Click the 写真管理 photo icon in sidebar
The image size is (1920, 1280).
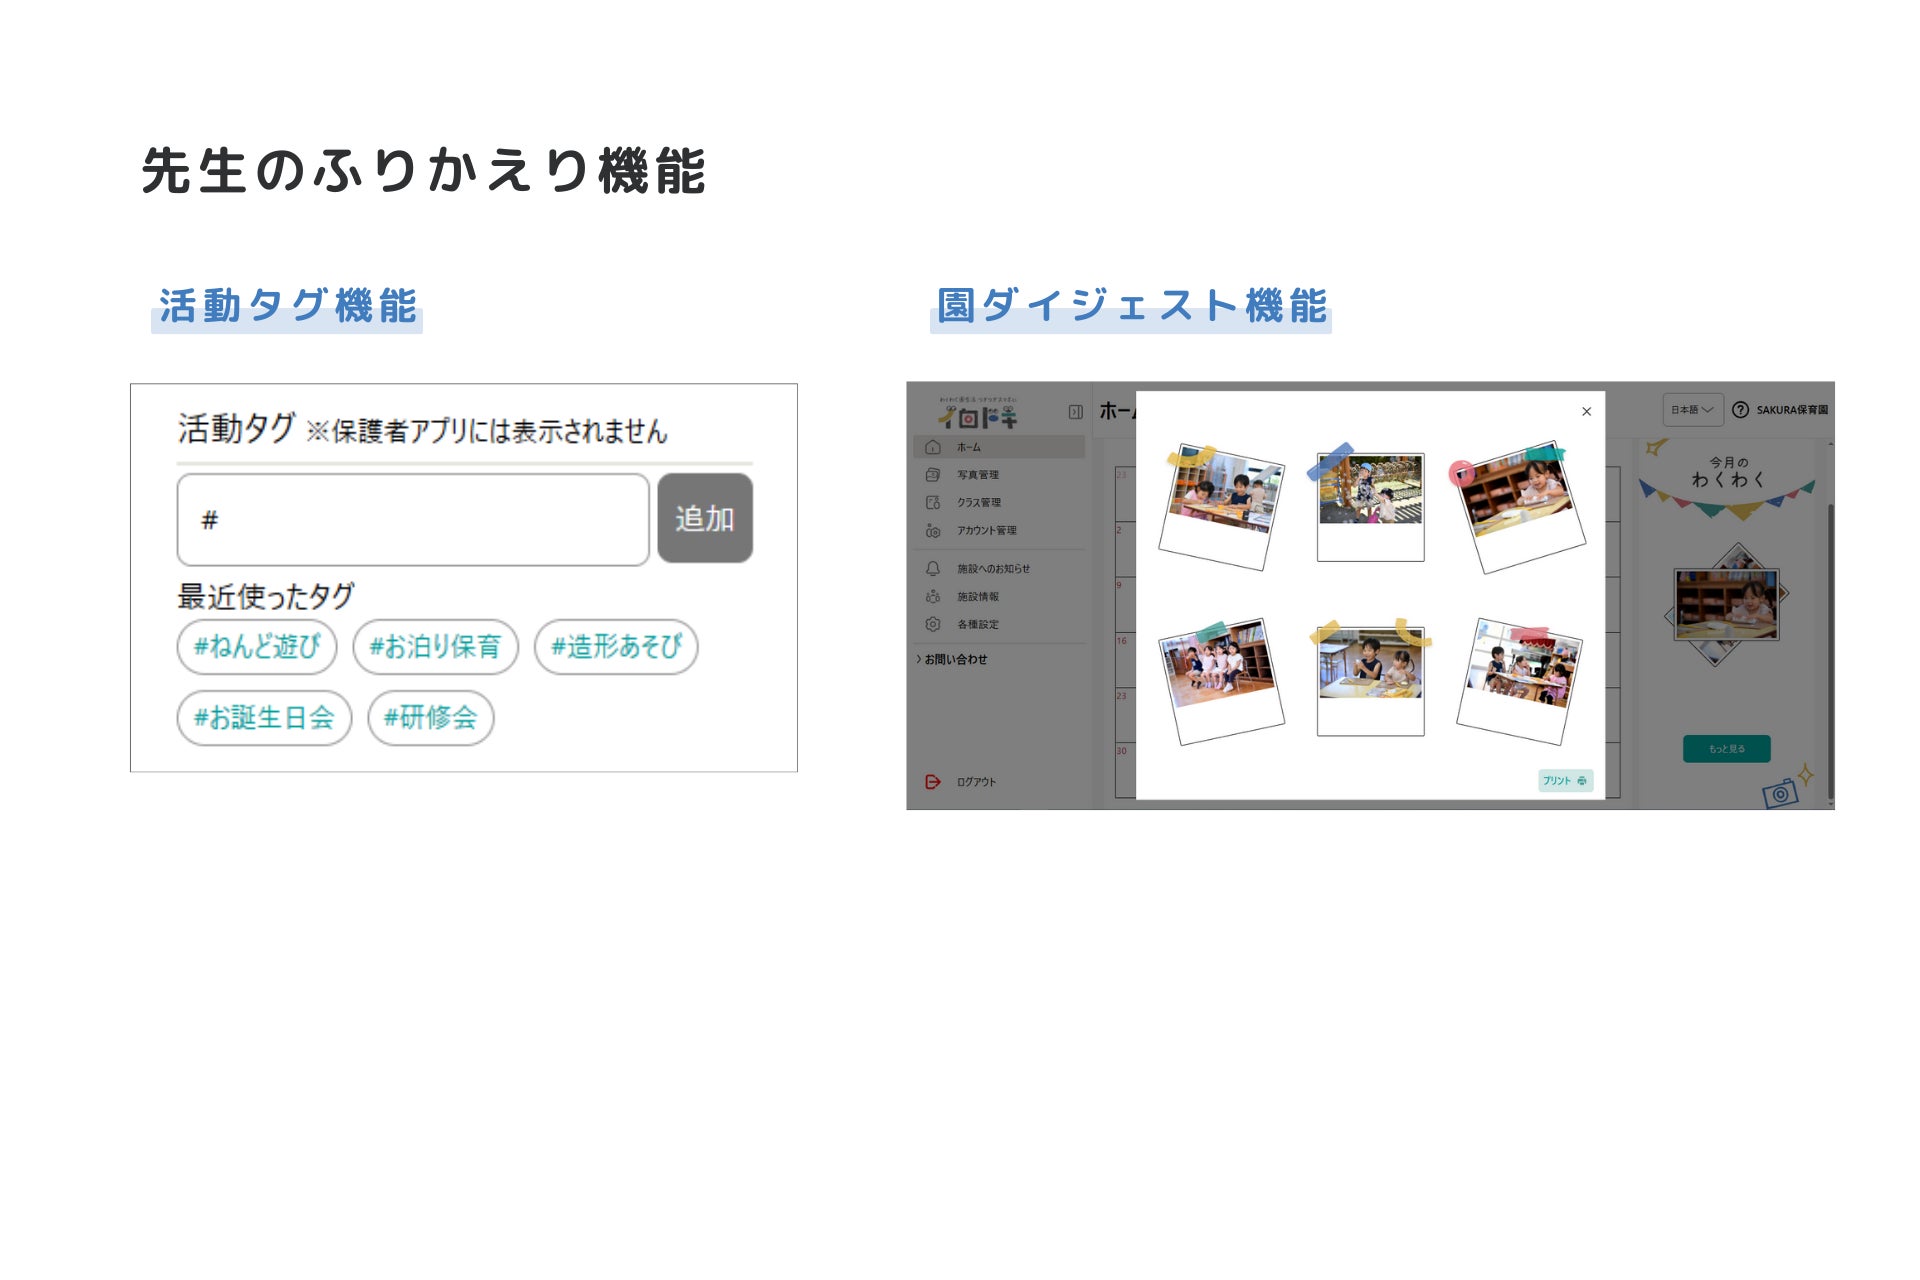click(x=932, y=475)
